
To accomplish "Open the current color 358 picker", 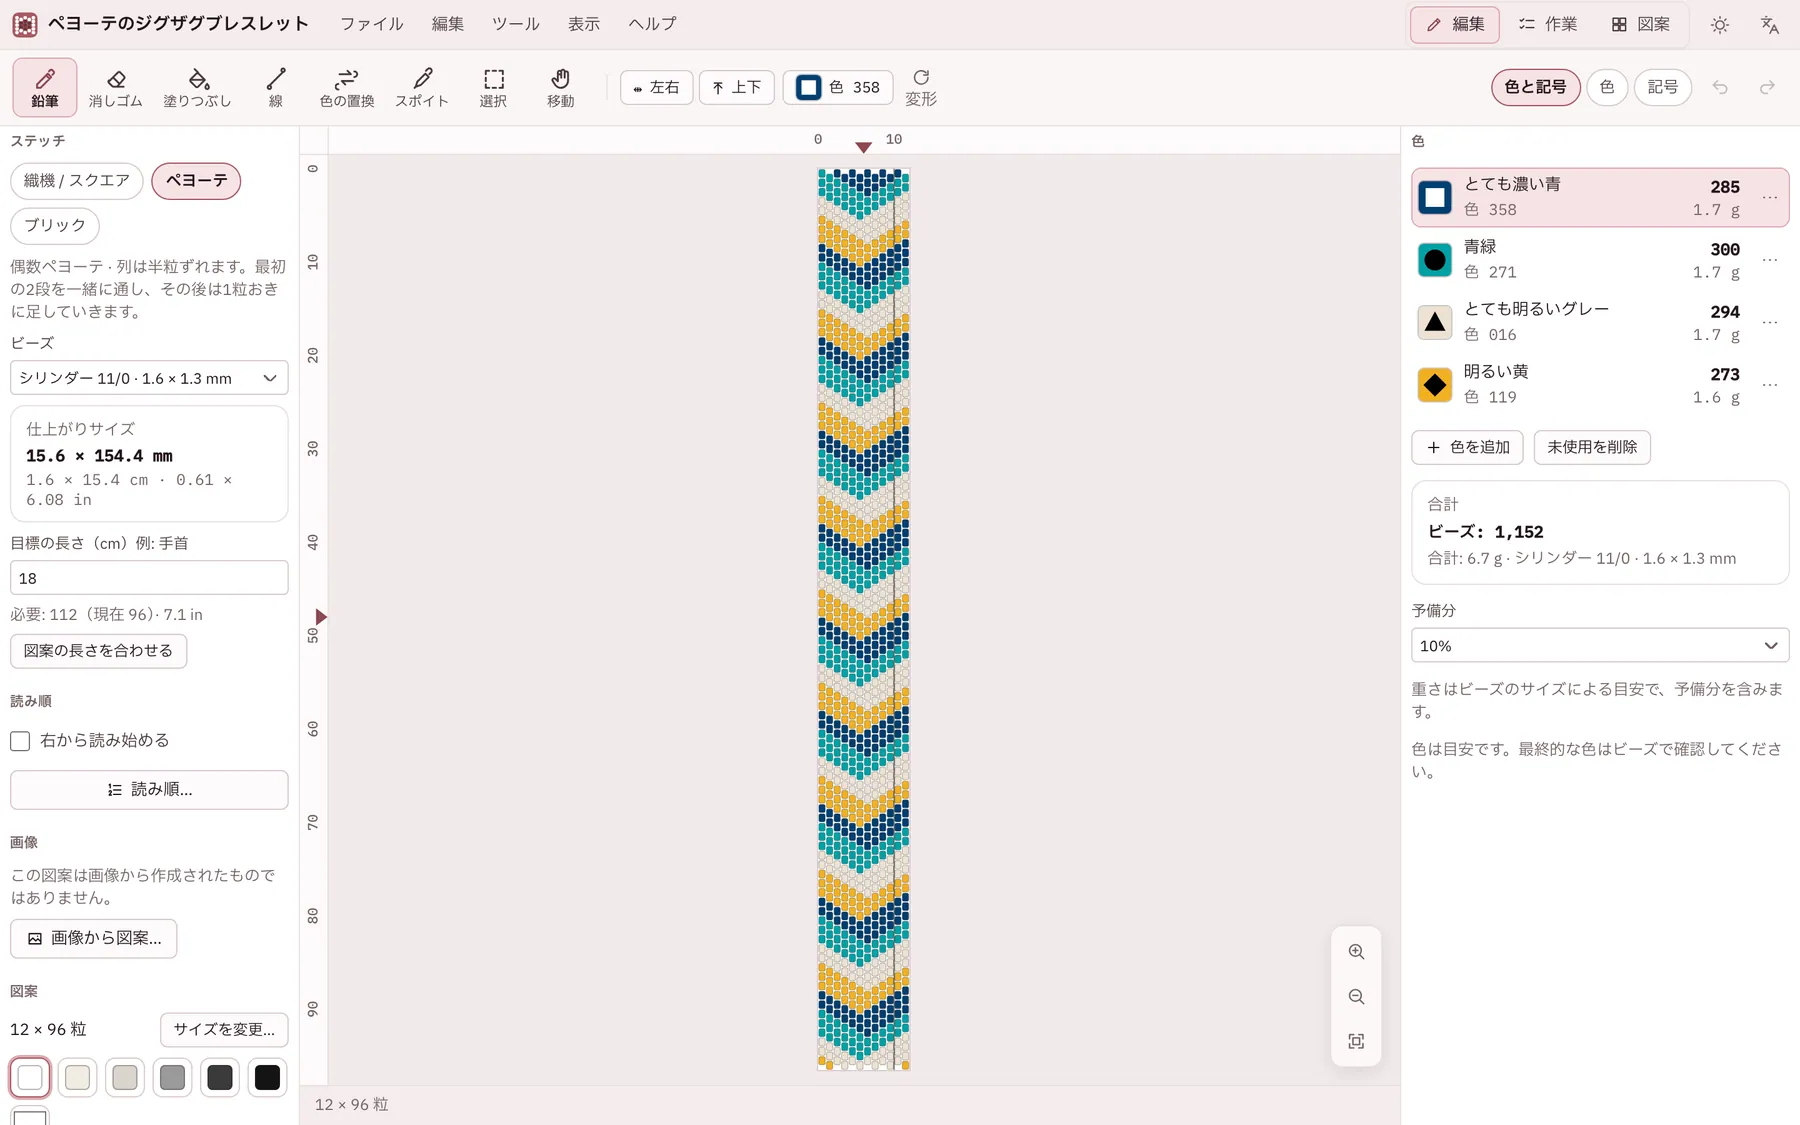I will [839, 87].
